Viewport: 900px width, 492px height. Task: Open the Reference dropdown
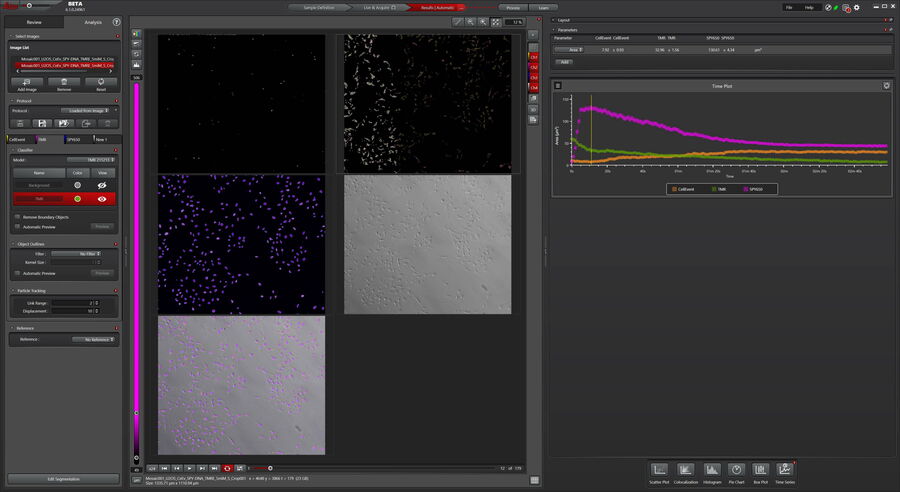(x=94, y=339)
